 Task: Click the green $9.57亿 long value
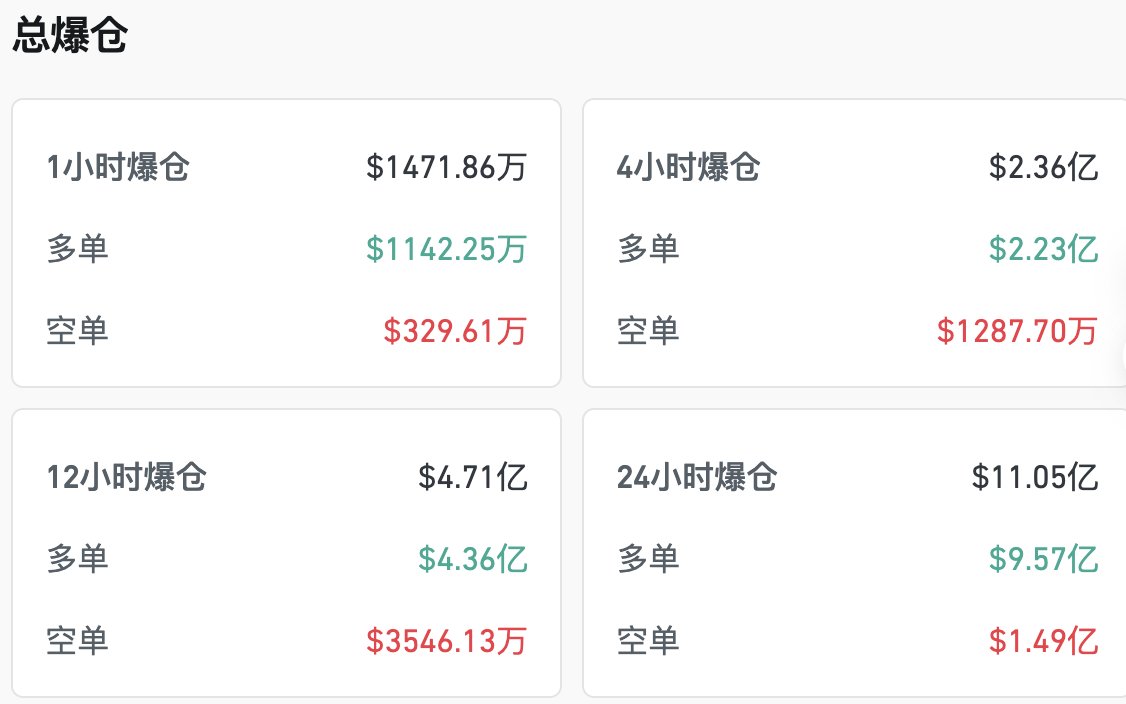click(x=1044, y=559)
